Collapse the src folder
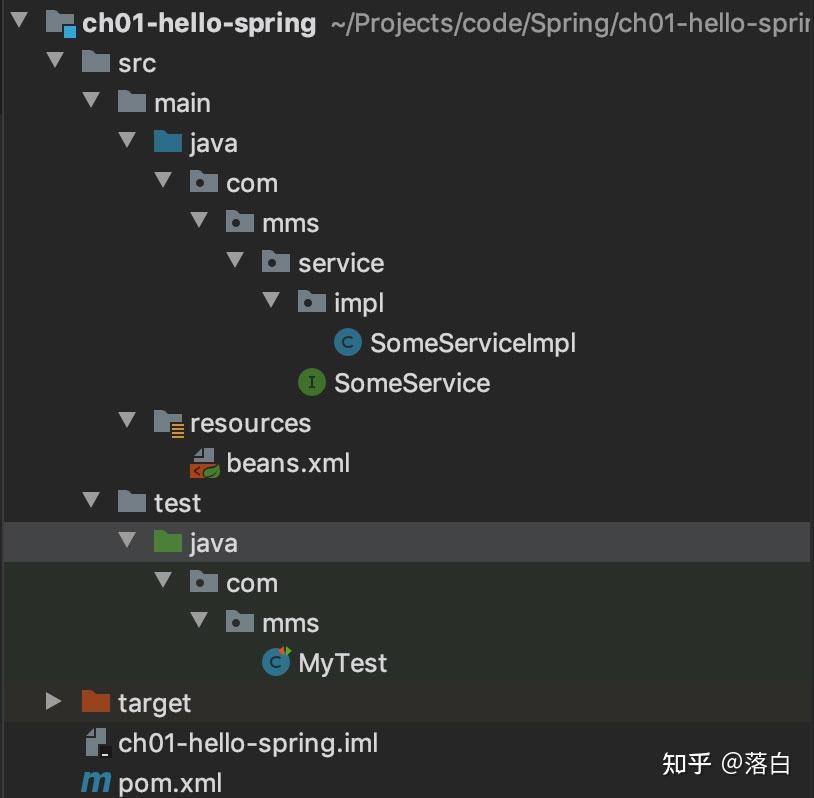The height and width of the screenshot is (798, 814). click(54, 62)
